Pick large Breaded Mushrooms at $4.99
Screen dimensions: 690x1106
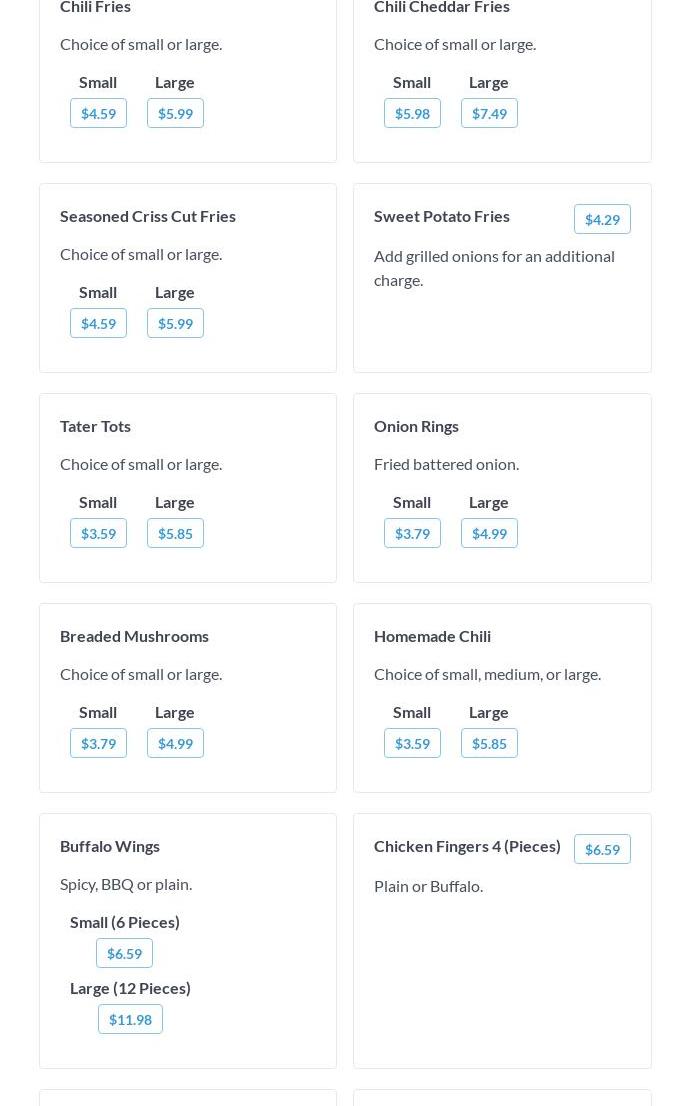[175, 743]
